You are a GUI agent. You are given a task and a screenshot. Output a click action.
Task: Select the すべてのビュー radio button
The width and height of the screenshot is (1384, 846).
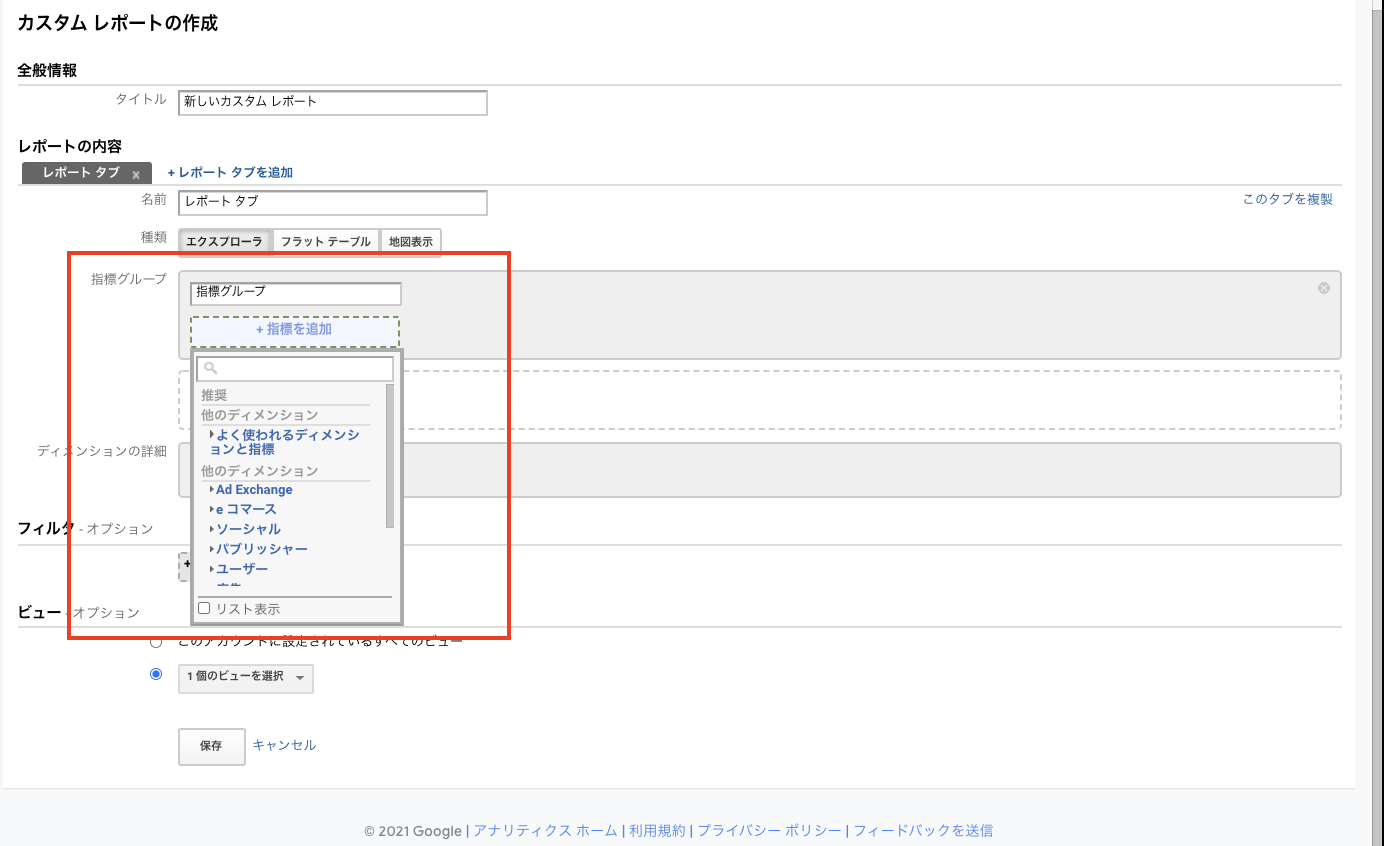point(156,641)
